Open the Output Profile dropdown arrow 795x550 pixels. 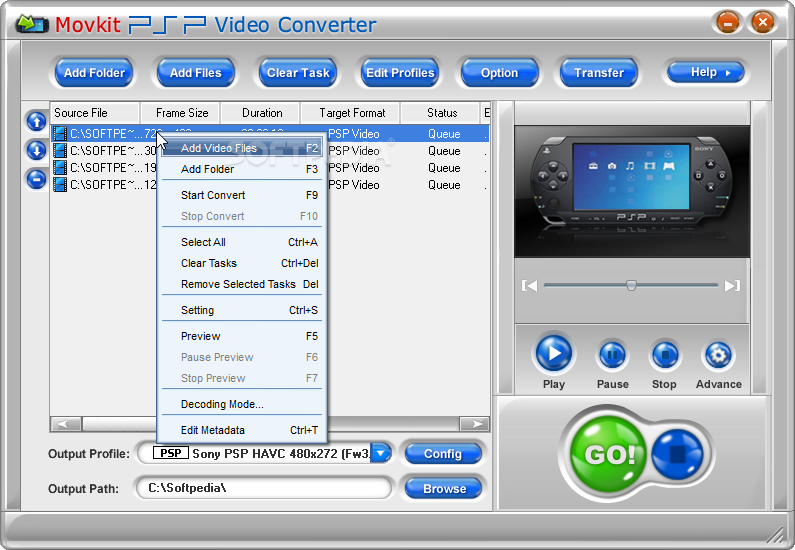pyautogui.click(x=381, y=453)
